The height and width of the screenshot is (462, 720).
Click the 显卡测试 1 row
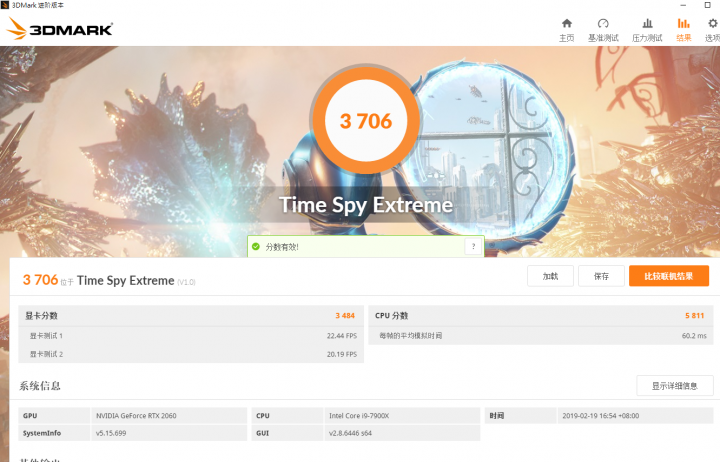pos(191,336)
